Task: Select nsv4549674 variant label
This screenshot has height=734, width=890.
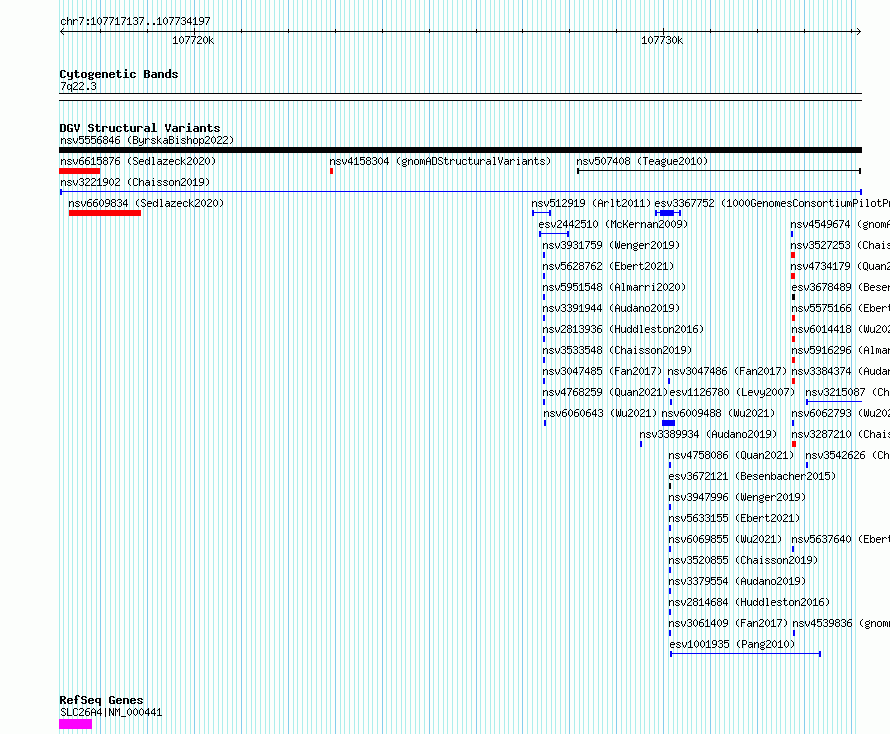Action: 840,224
